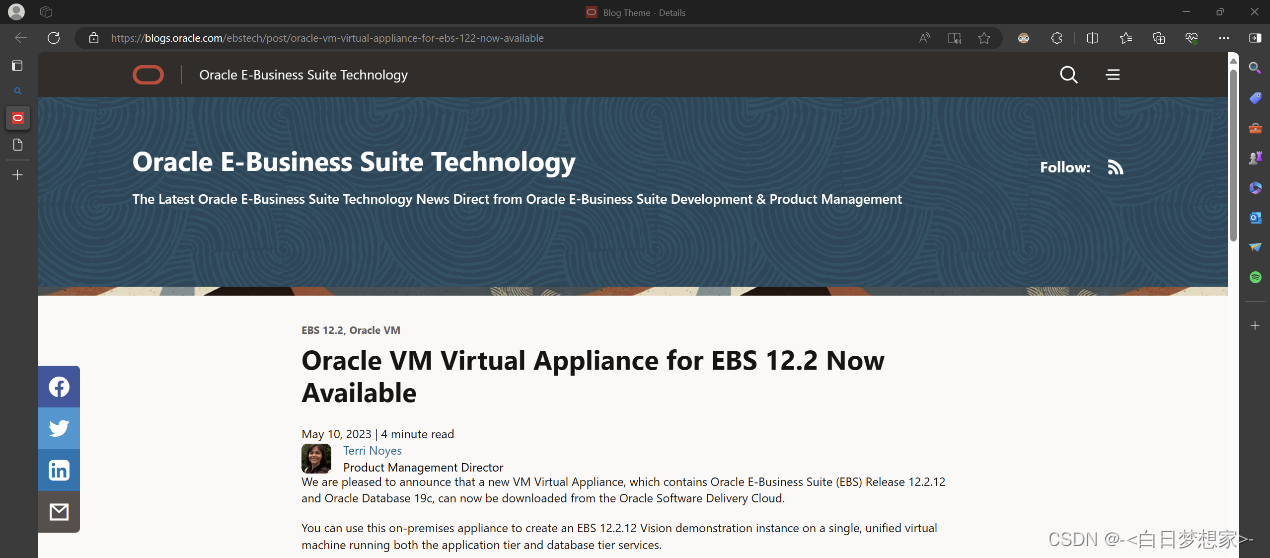The image size is (1270, 558).
Task: Click the page vertical scrollbar thumb
Action: pos(1233,154)
